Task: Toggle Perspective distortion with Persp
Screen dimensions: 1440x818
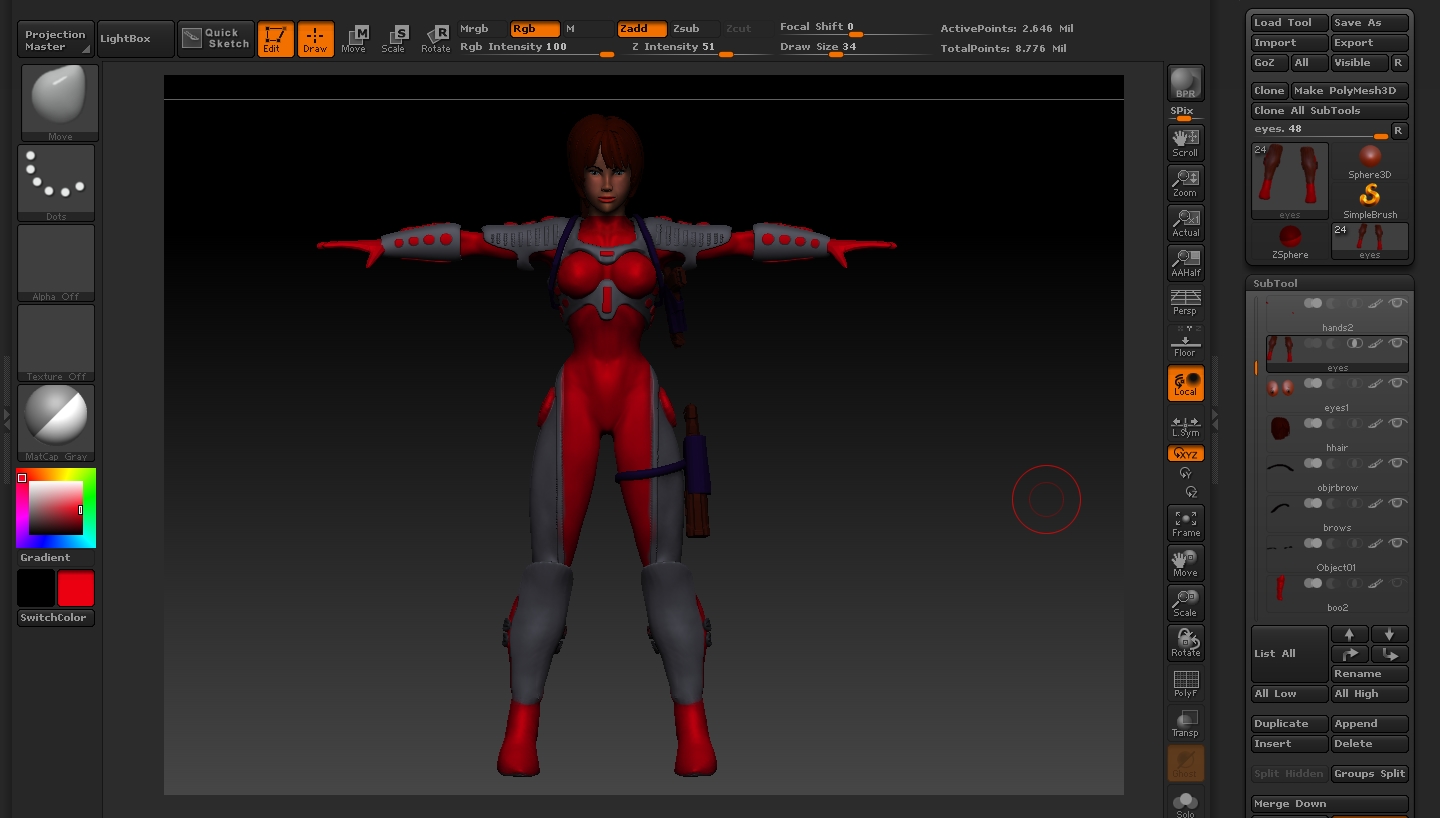Action: pyautogui.click(x=1185, y=302)
